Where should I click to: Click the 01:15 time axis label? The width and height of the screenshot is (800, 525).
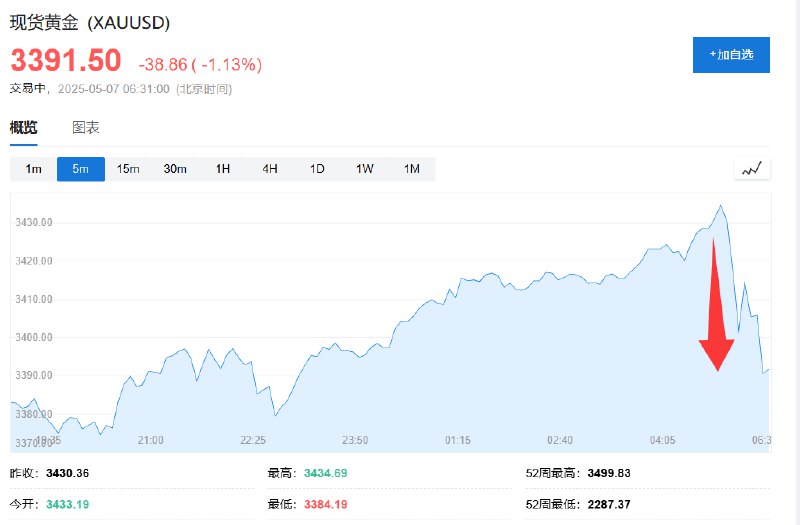(x=458, y=440)
